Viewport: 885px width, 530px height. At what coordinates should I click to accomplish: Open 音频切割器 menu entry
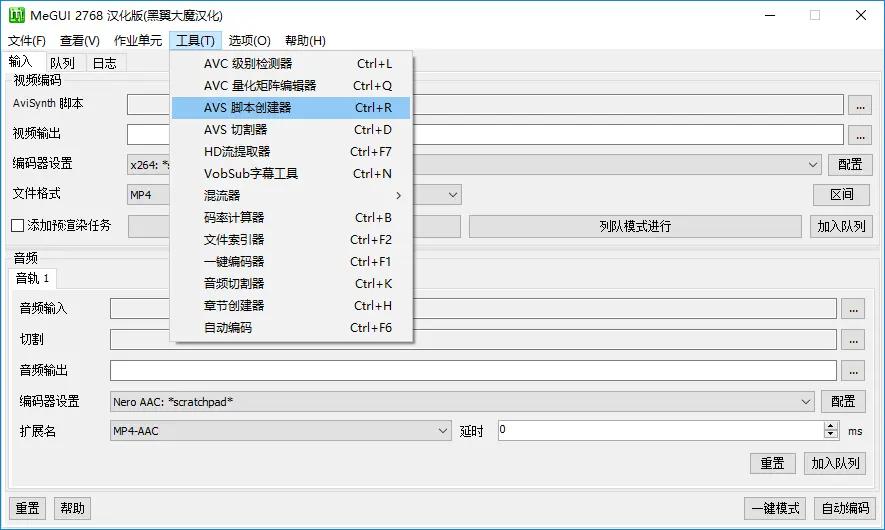[291, 284]
